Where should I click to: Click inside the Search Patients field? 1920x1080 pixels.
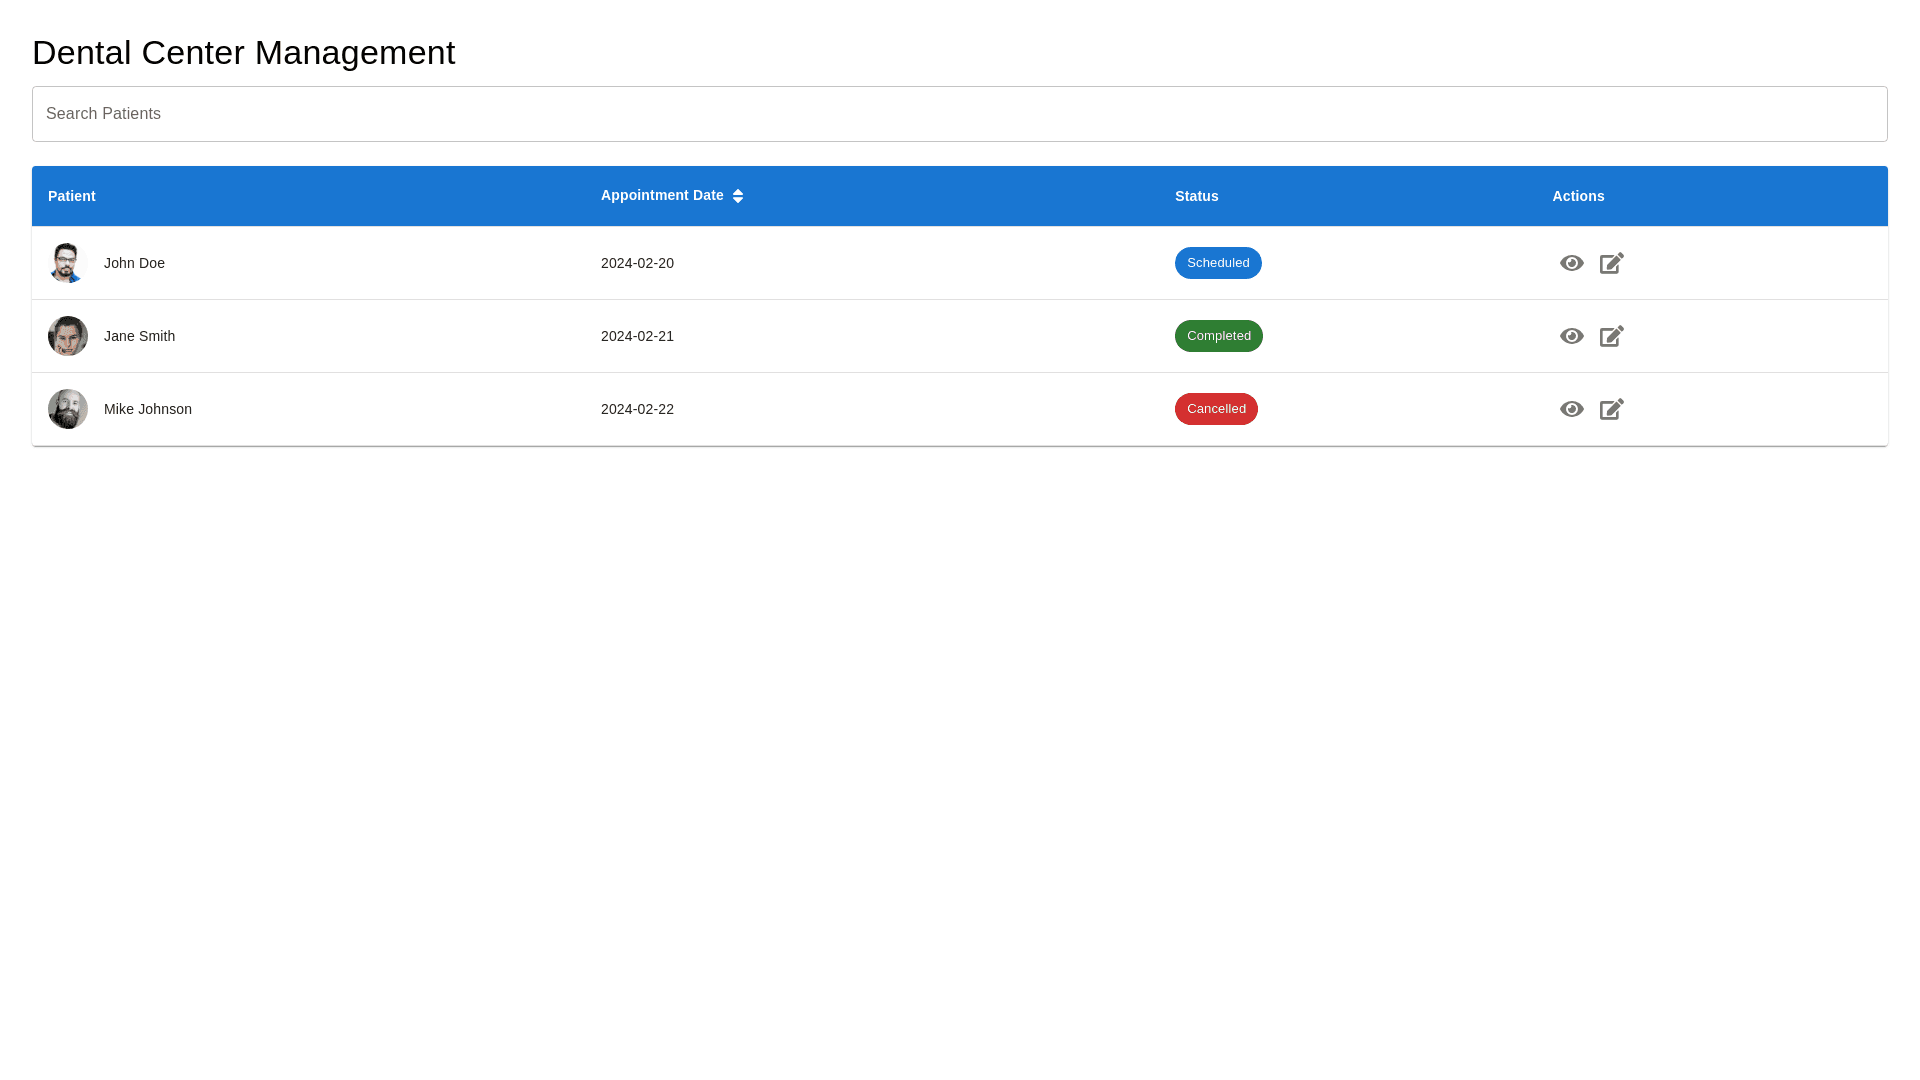960,113
